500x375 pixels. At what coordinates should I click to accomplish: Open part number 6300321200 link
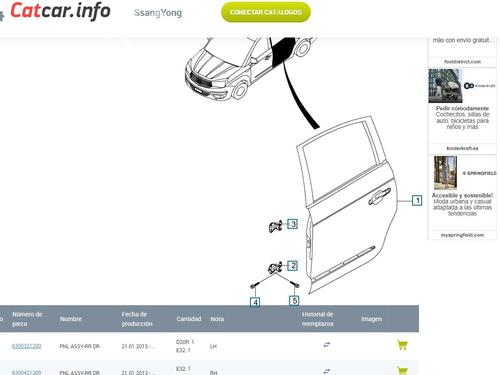[27, 346]
